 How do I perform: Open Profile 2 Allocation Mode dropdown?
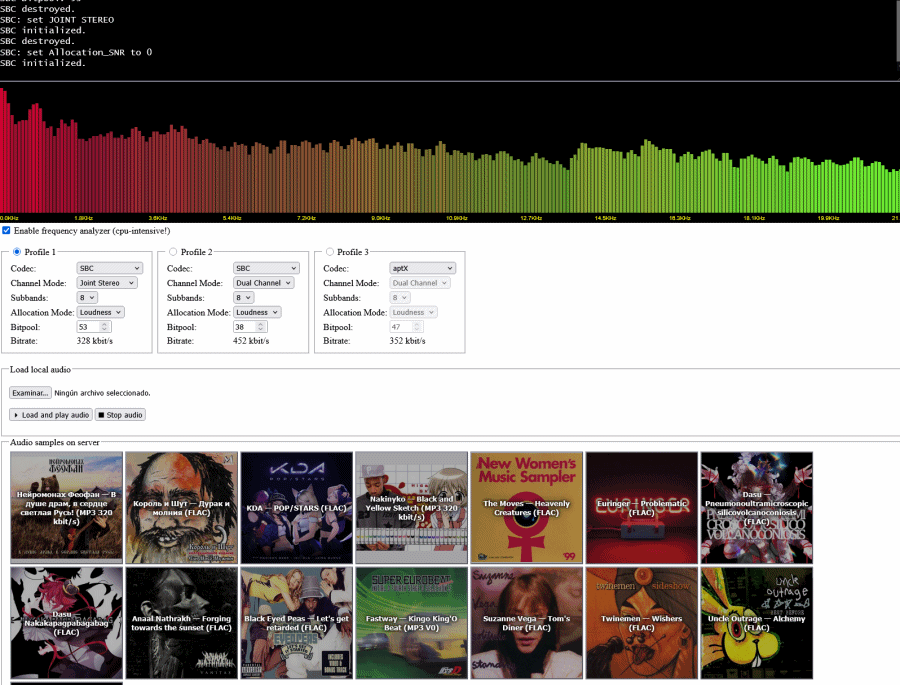(257, 312)
